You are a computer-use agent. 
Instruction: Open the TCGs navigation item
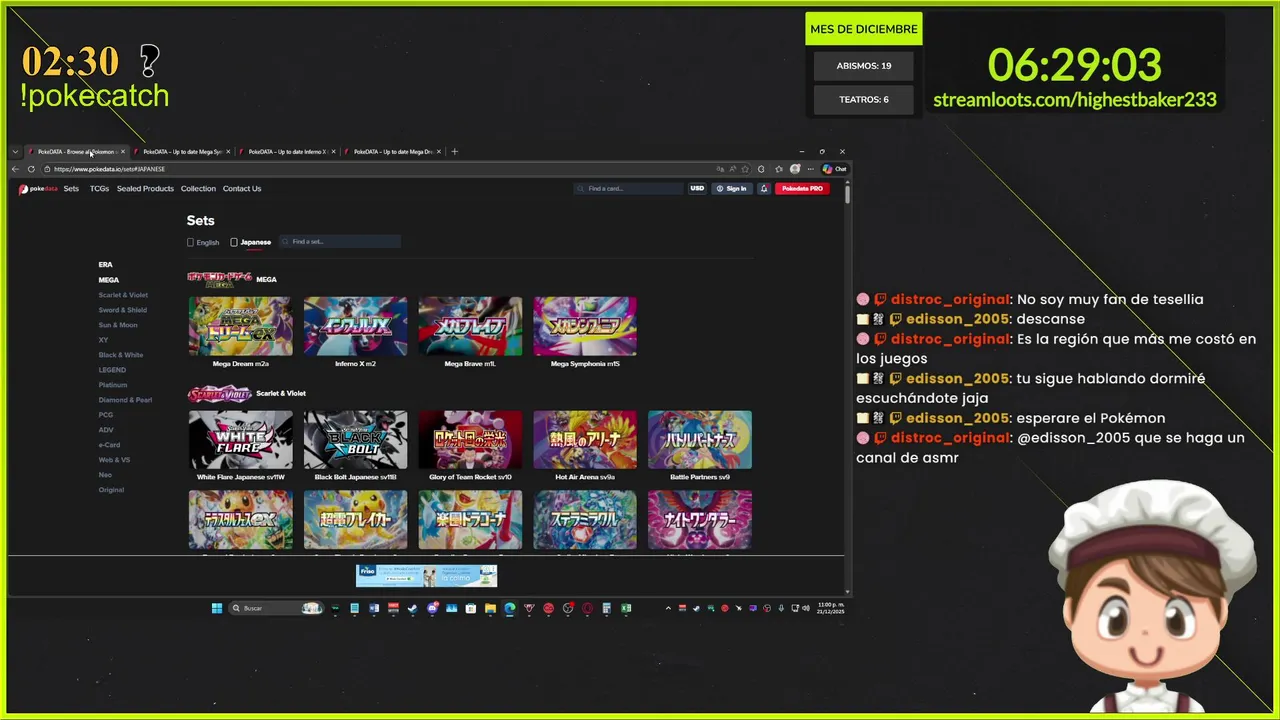[x=99, y=188]
